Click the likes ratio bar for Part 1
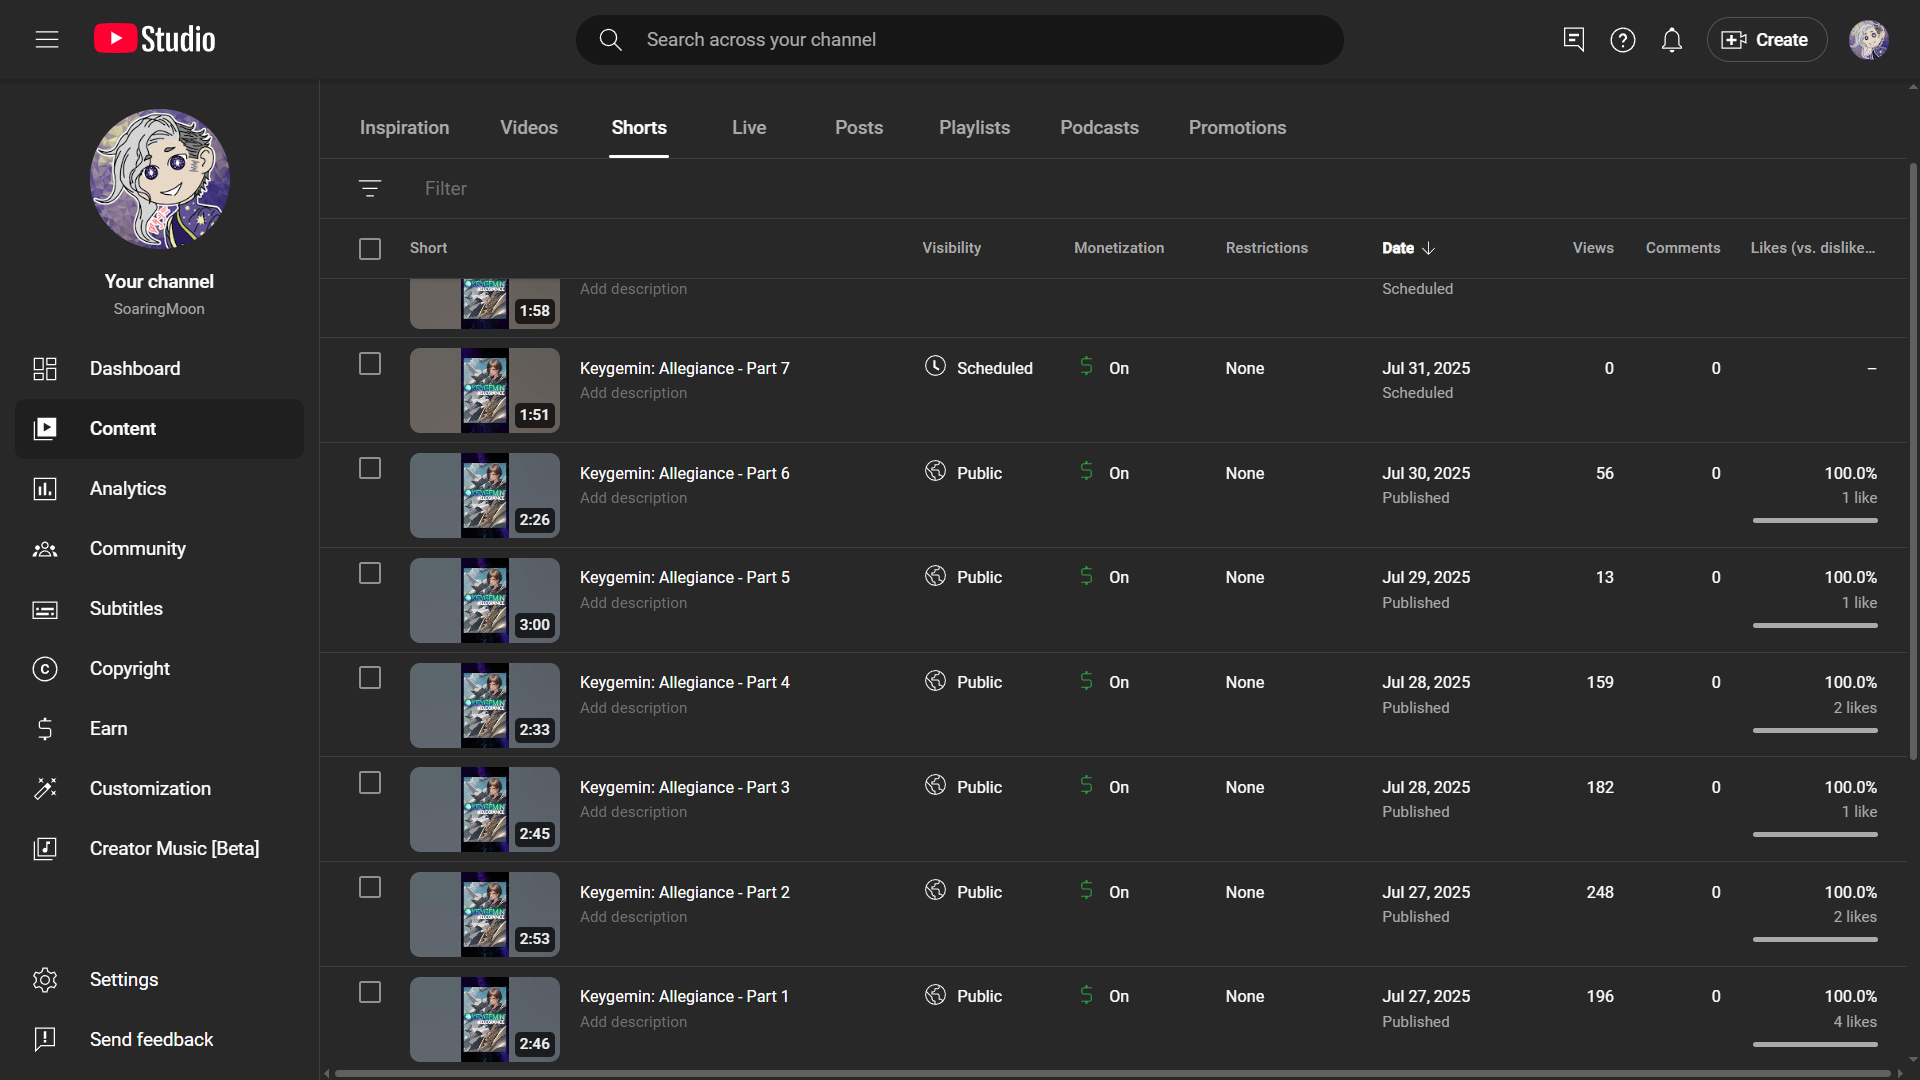1920x1080 pixels. click(x=1814, y=1044)
